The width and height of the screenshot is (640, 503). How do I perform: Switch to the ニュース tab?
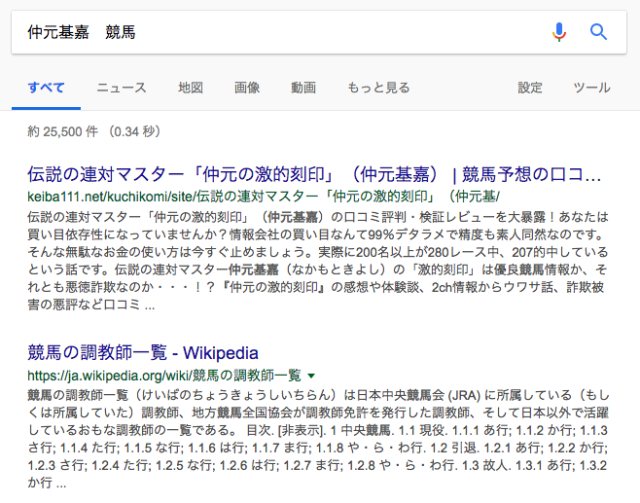[121, 88]
